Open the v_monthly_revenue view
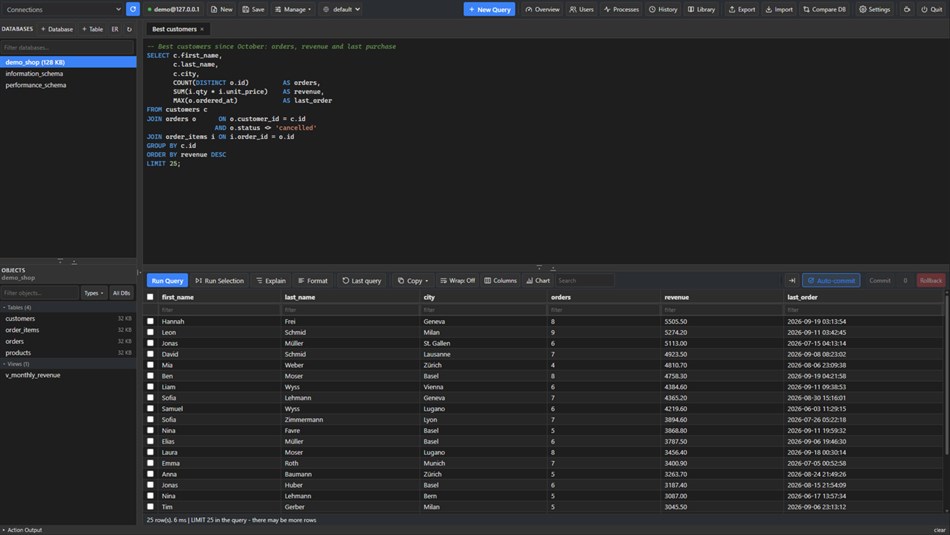 click(x=68, y=375)
